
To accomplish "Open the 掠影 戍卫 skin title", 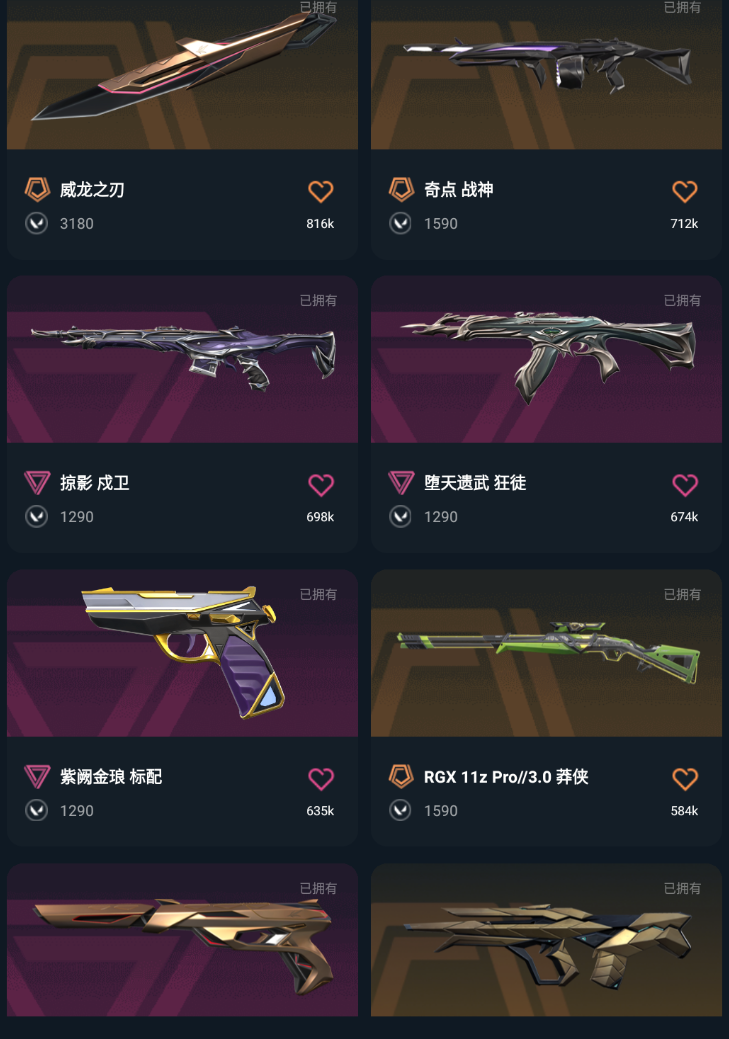I will (95, 483).
